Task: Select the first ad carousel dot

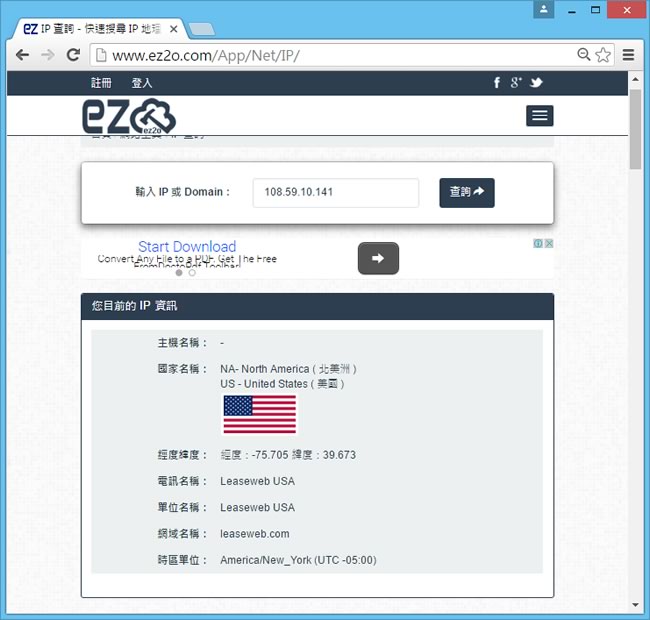Action: (179, 273)
